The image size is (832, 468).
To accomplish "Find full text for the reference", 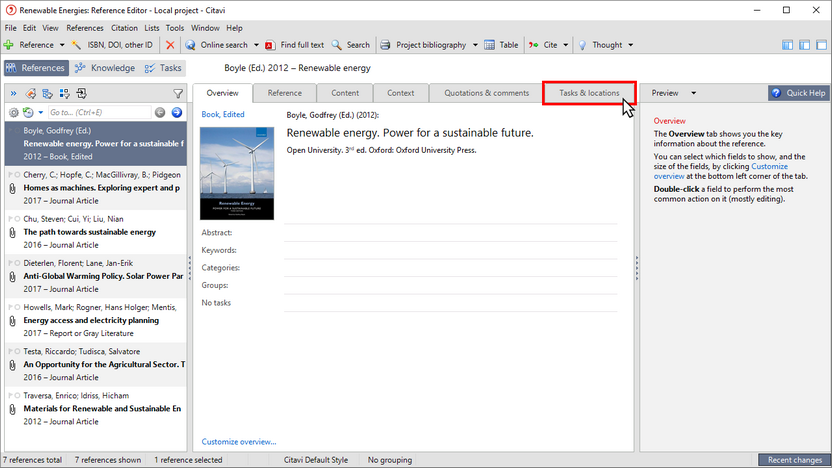I will 294,45.
